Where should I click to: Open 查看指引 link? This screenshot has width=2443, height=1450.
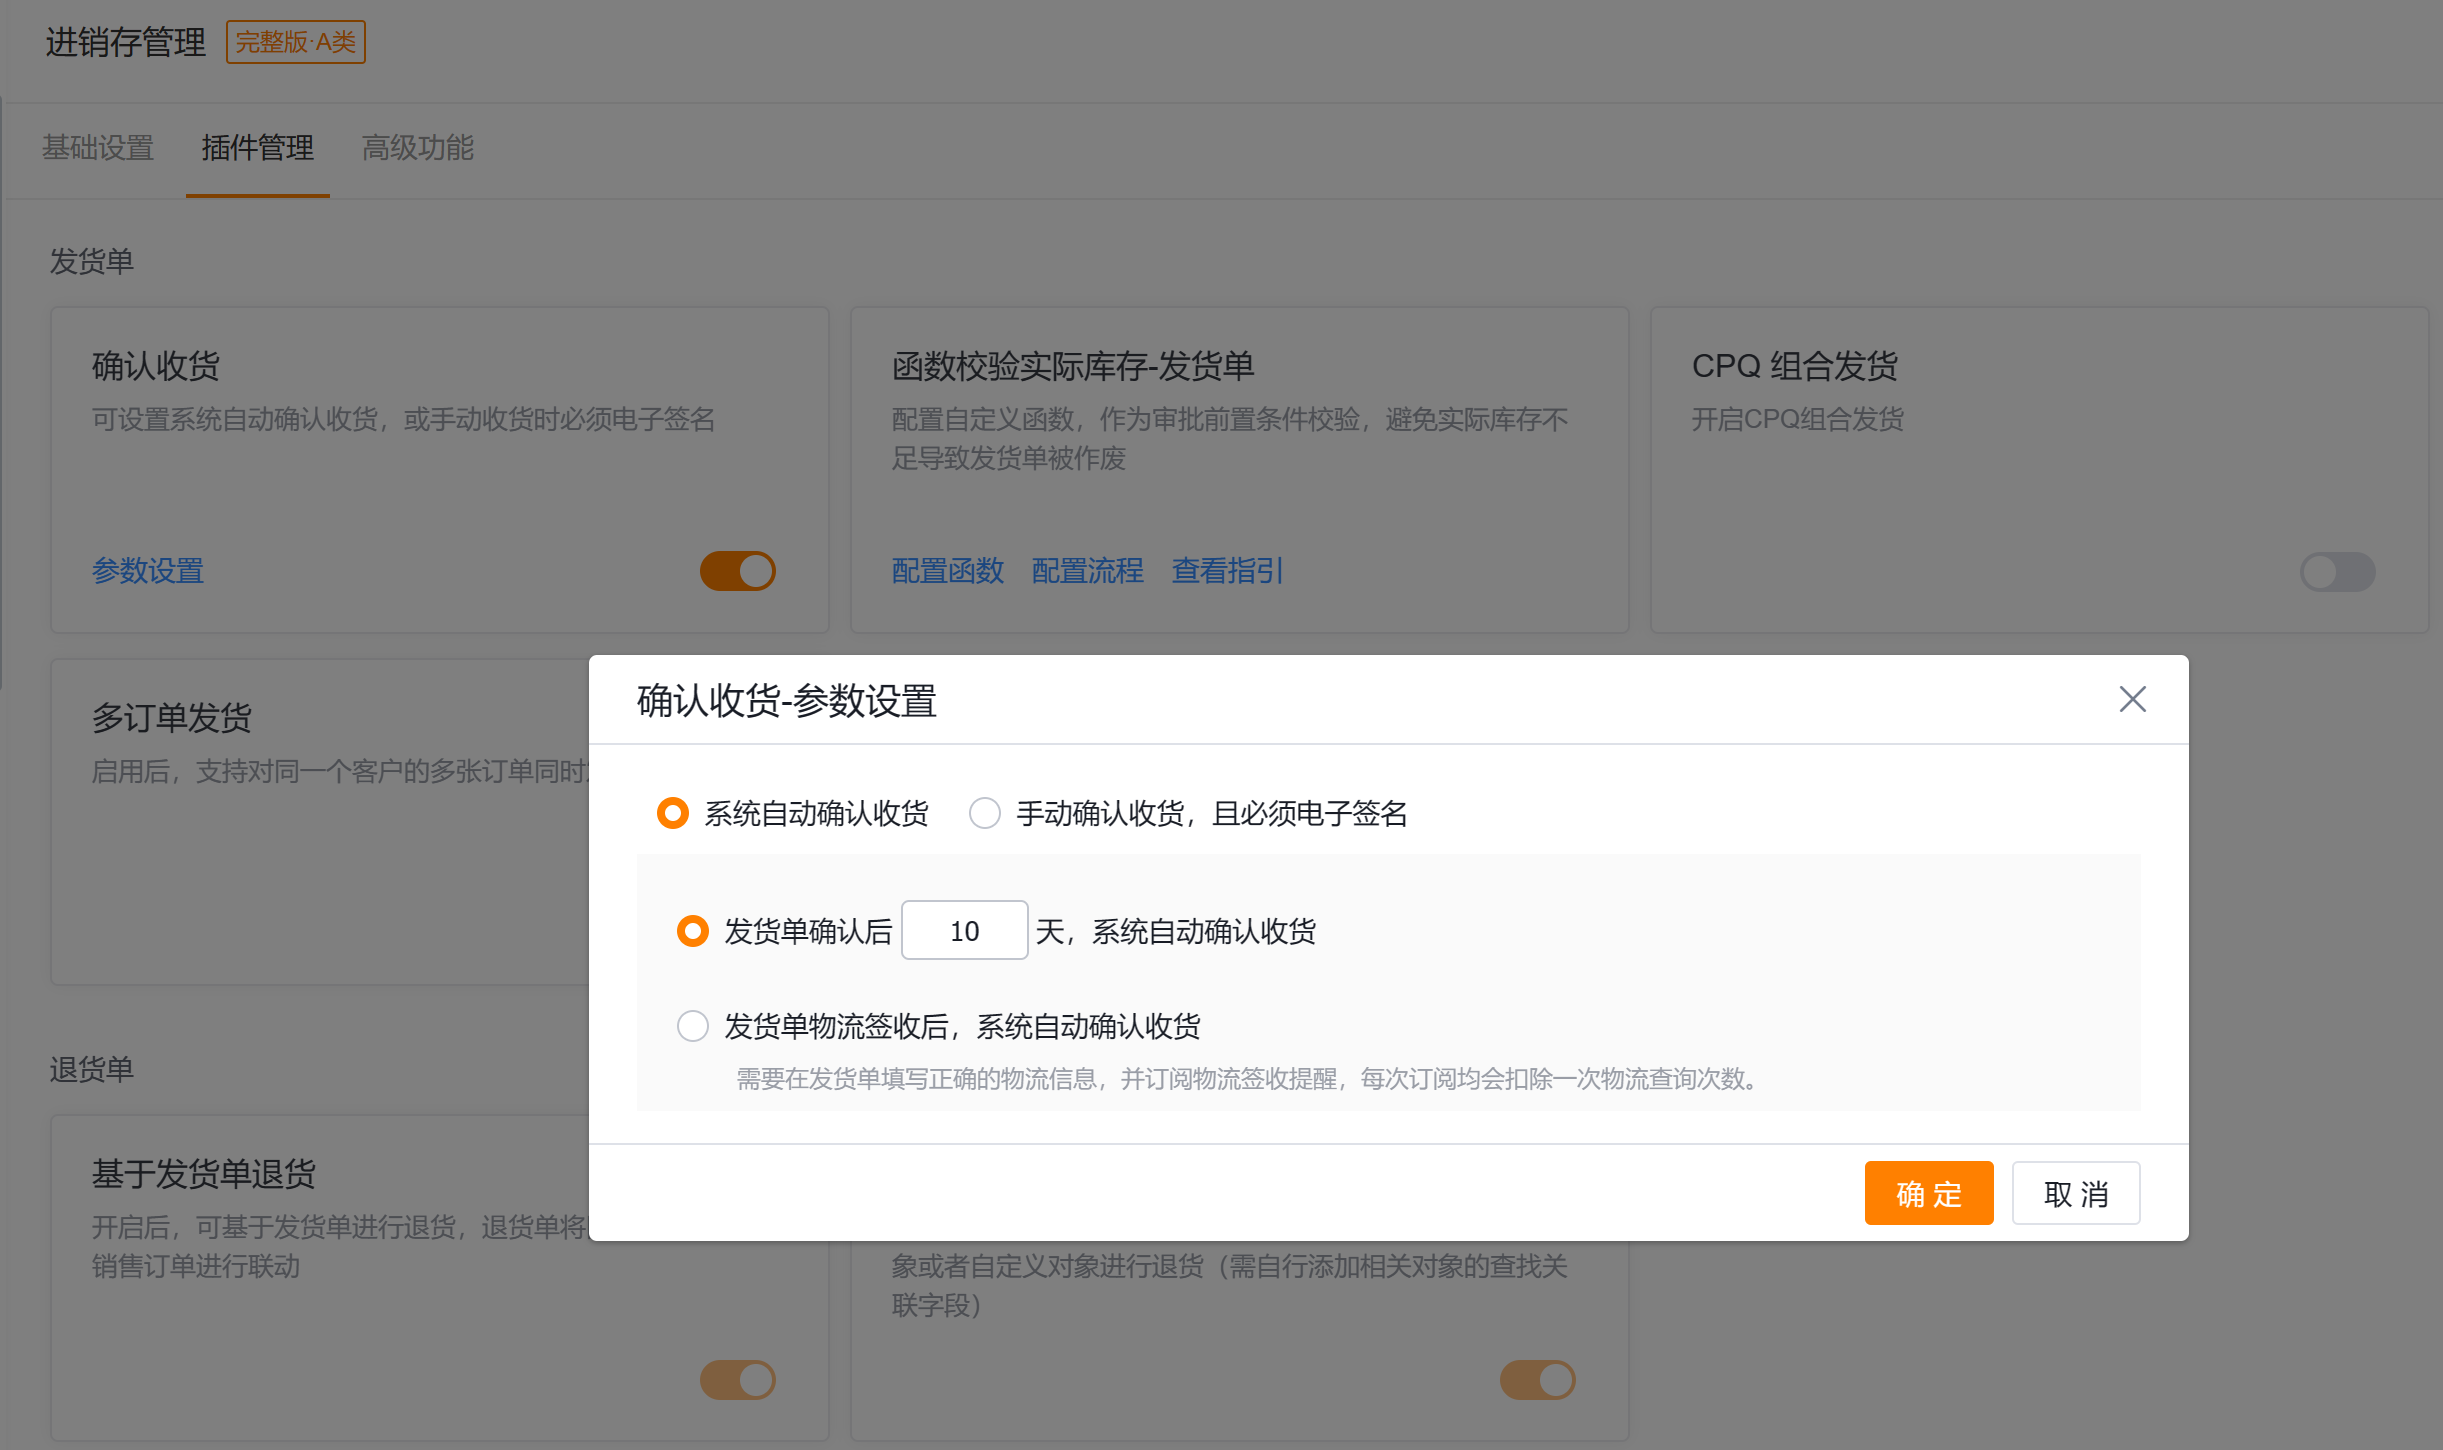[1227, 571]
